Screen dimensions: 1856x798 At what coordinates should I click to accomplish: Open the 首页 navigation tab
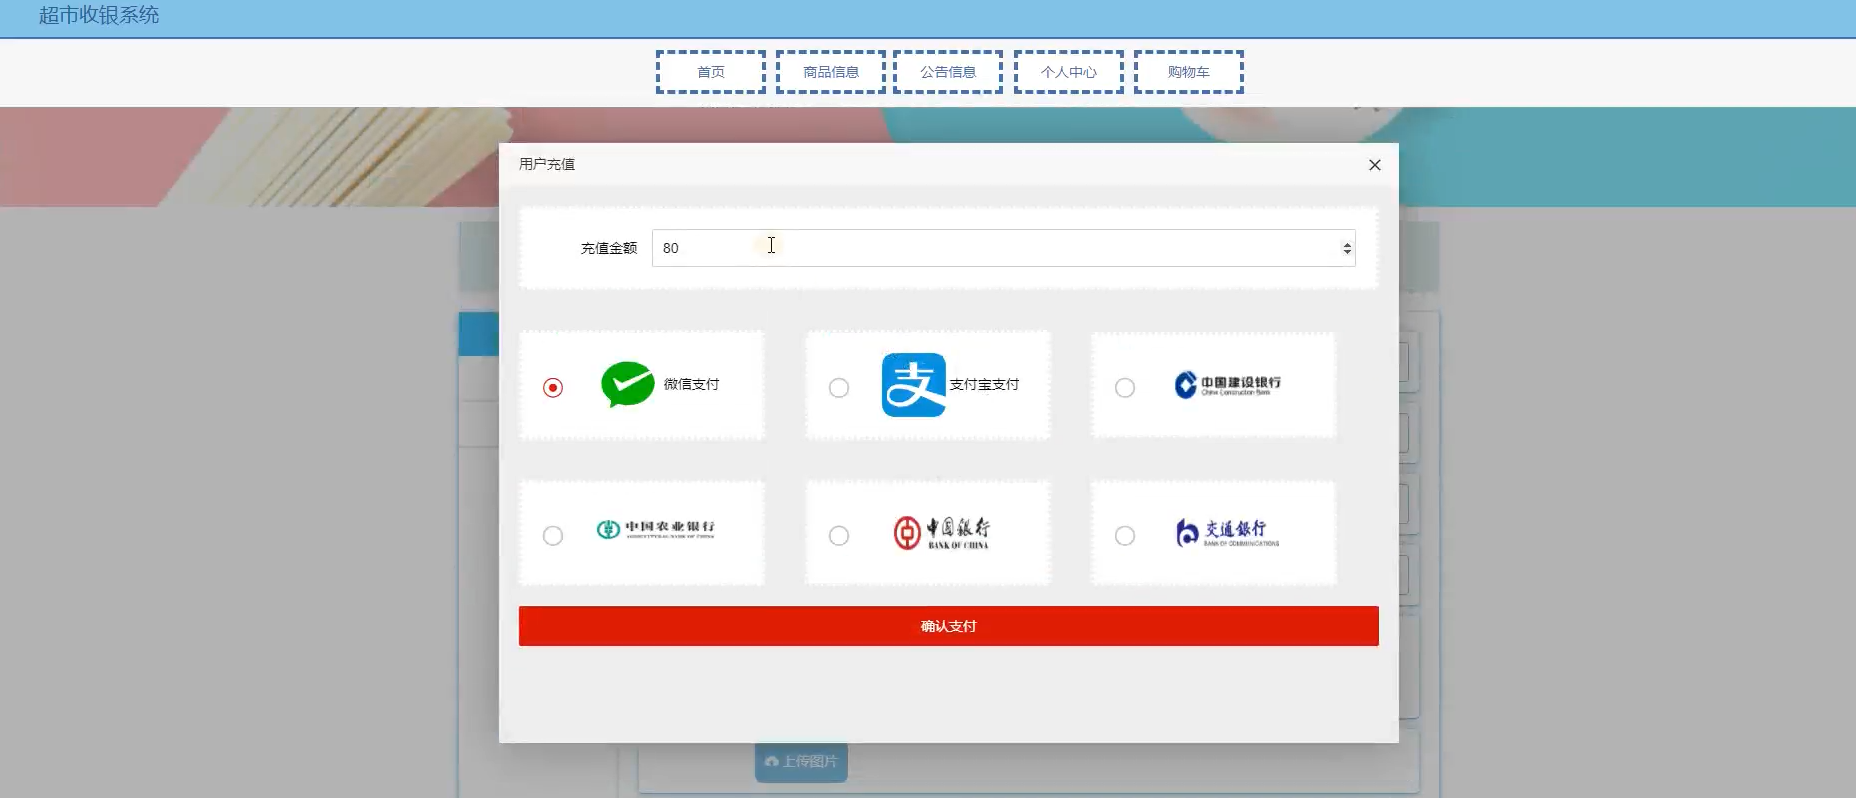pyautogui.click(x=711, y=72)
